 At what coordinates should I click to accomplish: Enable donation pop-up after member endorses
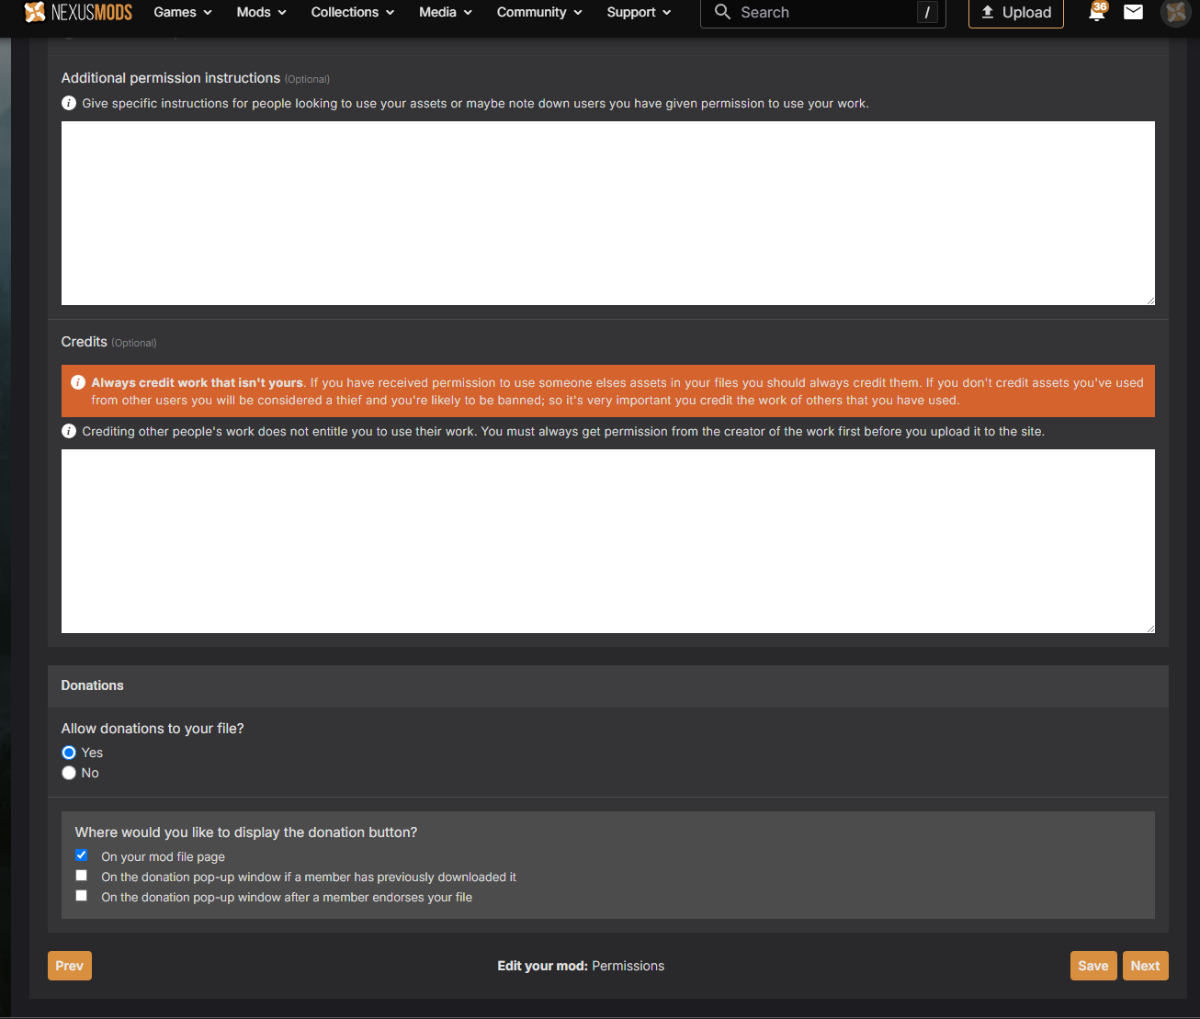(x=81, y=896)
